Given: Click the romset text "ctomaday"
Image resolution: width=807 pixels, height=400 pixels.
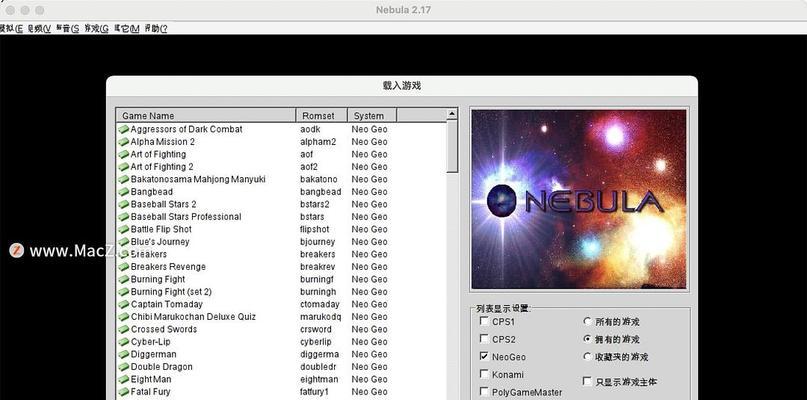Looking at the screenshot, I should click(320, 304).
